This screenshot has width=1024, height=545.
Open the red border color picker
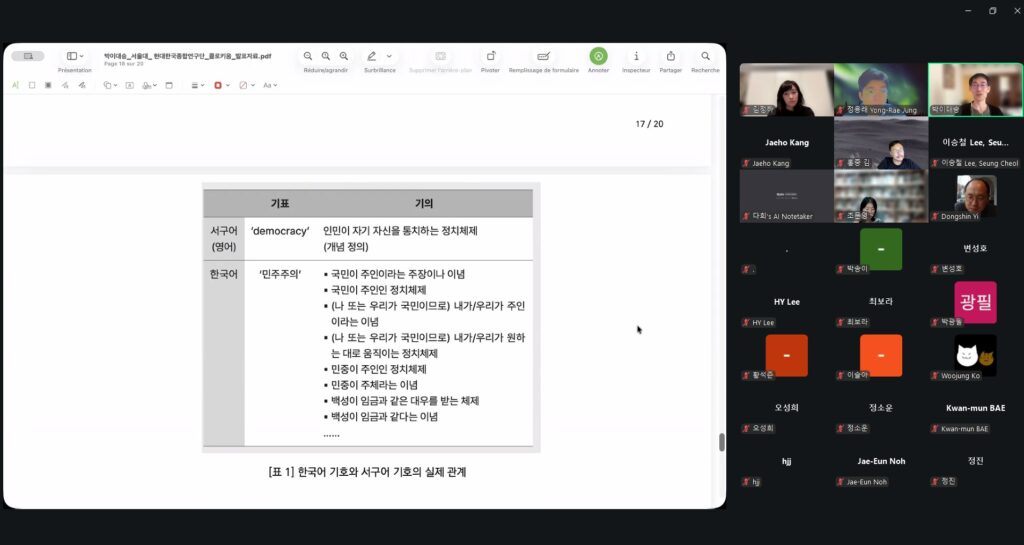coord(221,86)
